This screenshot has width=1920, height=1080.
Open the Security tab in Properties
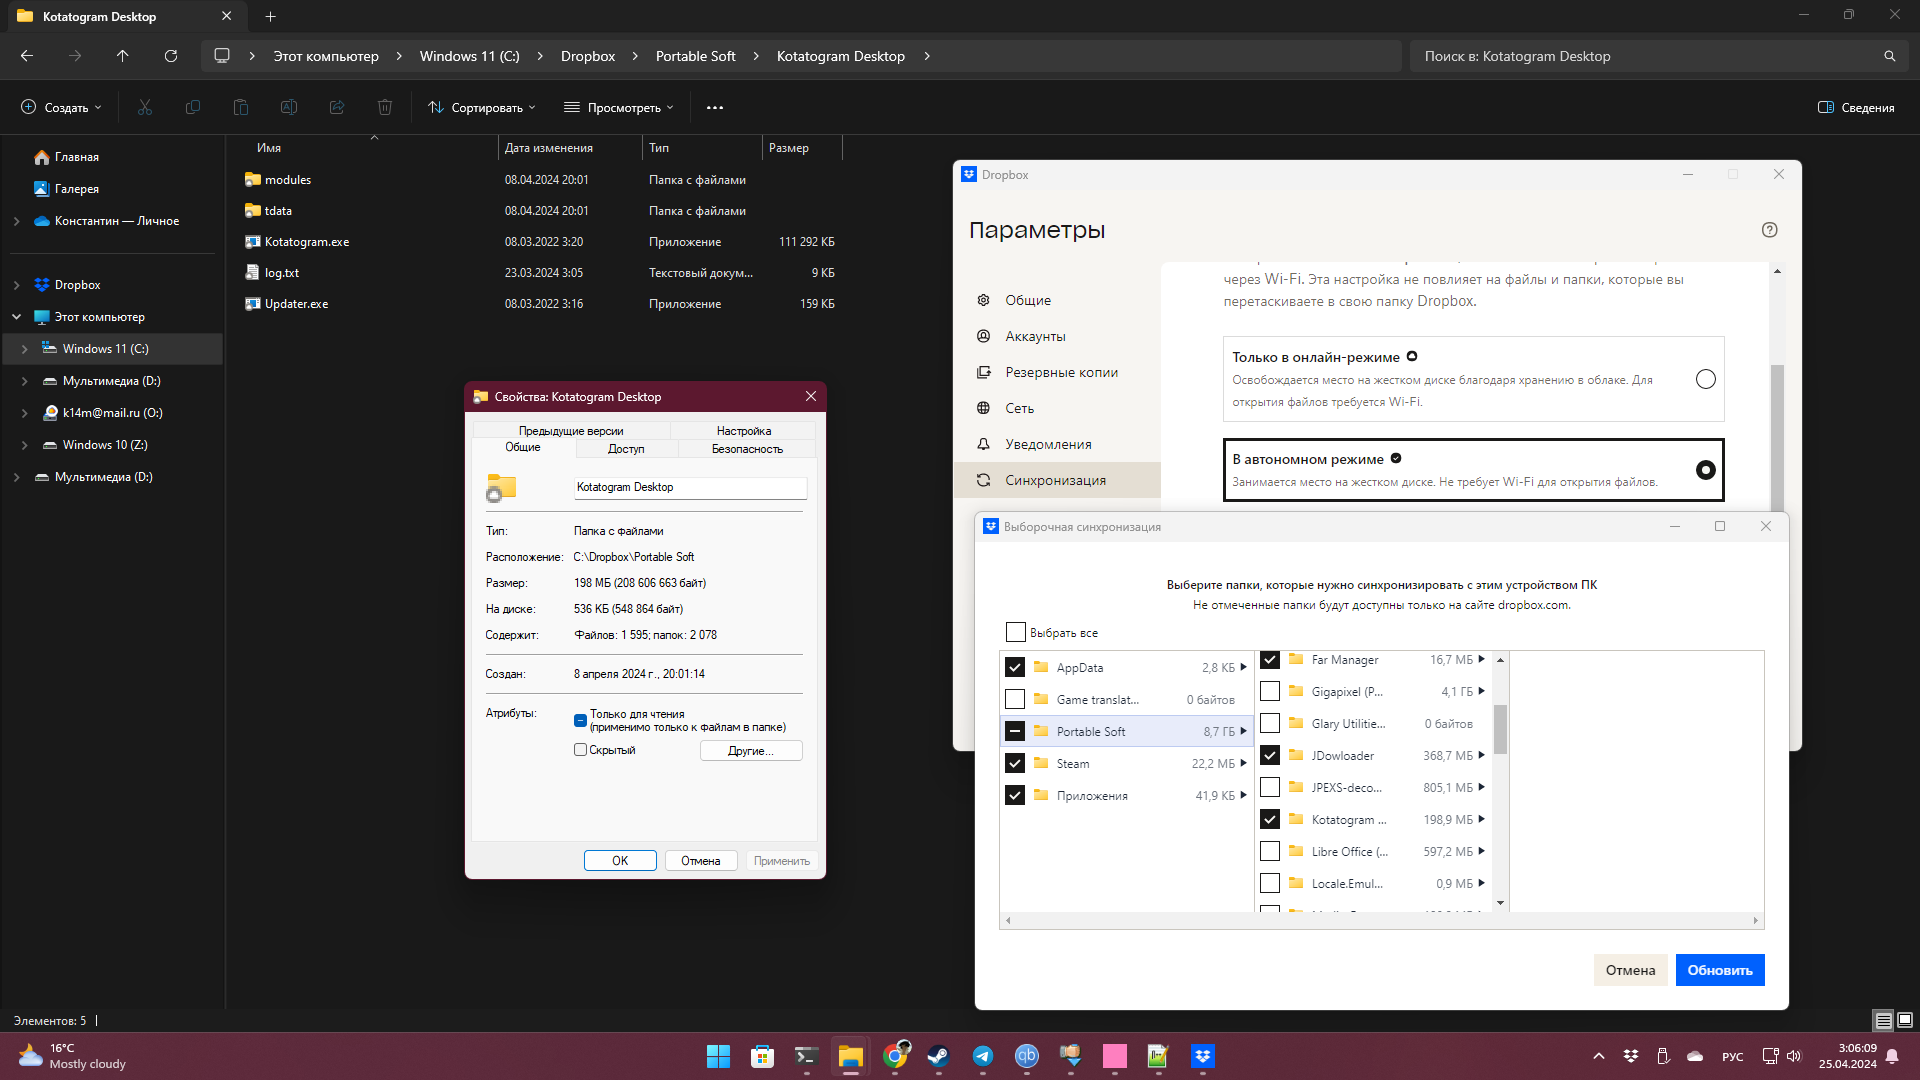tap(747, 449)
